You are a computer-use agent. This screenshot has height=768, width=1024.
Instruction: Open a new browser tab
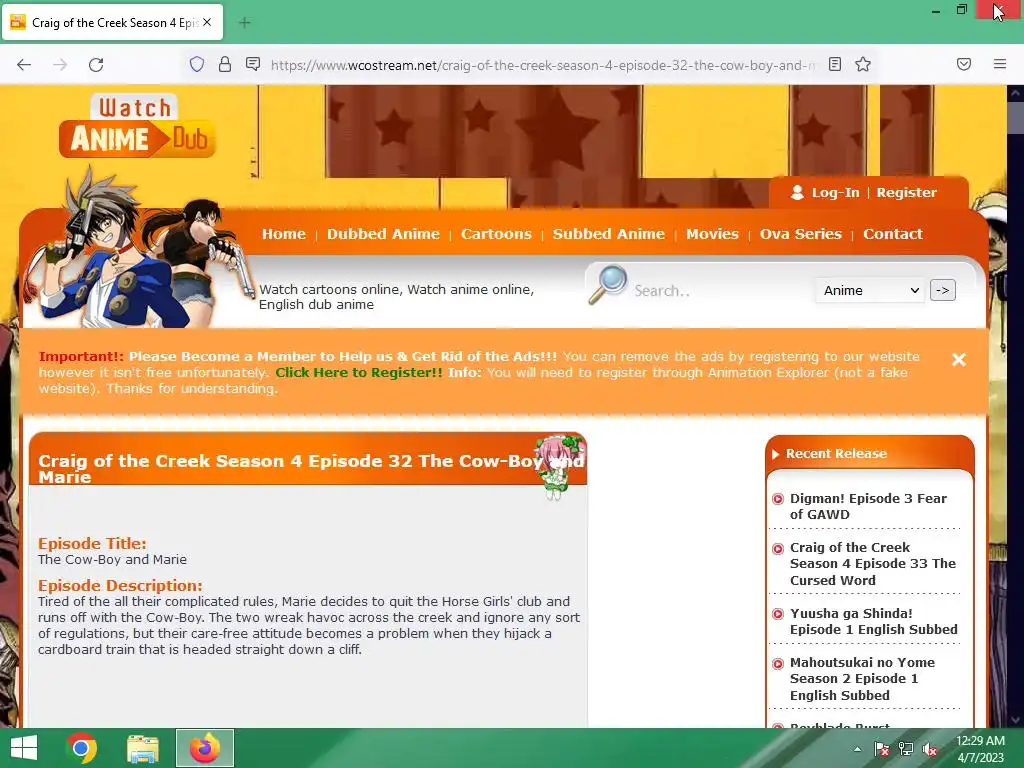click(x=244, y=23)
